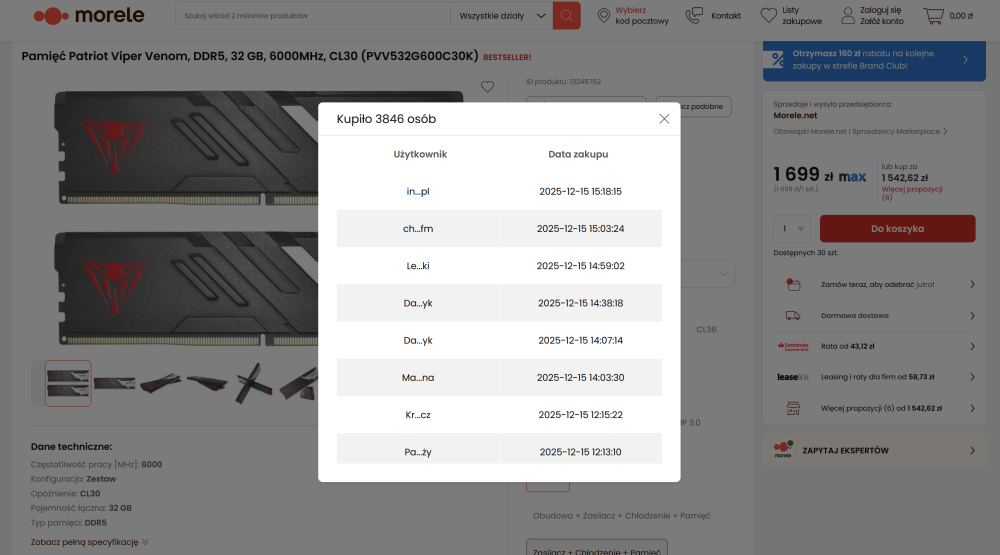Open the shopping cart icon
The image size is (1000, 555).
click(933, 15)
